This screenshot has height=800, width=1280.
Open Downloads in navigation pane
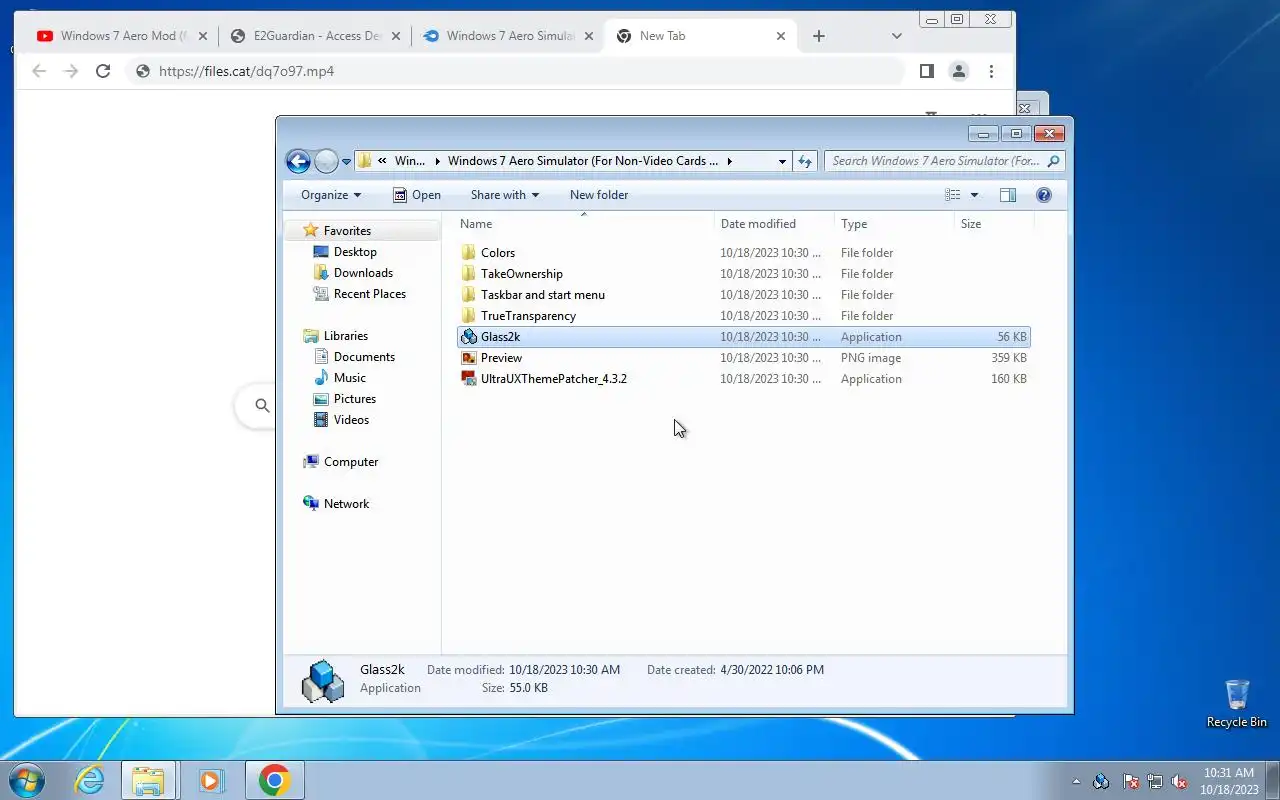coord(363,273)
